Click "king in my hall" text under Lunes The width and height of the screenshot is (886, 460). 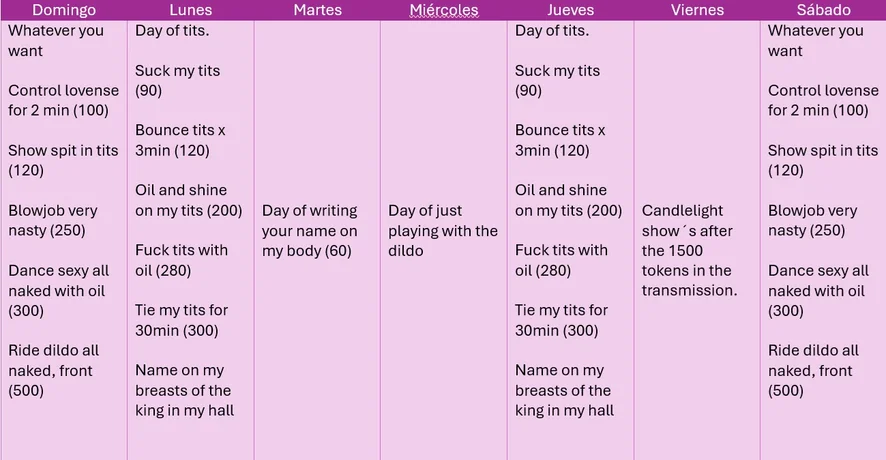click(x=182, y=410)
